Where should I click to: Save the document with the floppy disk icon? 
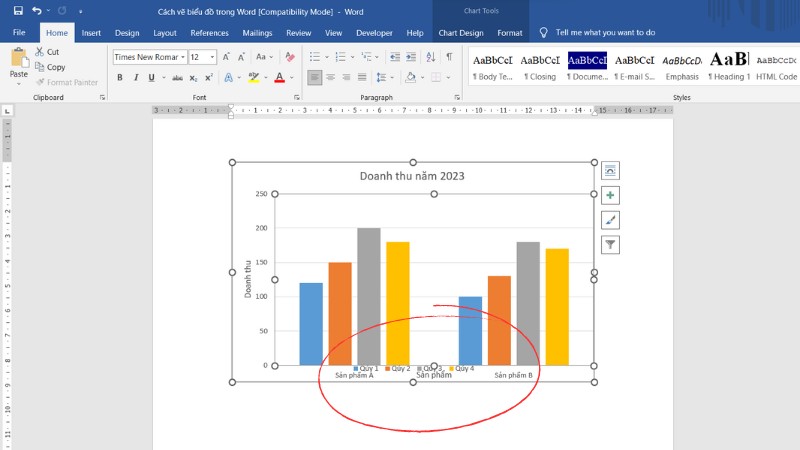coord(18,11)
